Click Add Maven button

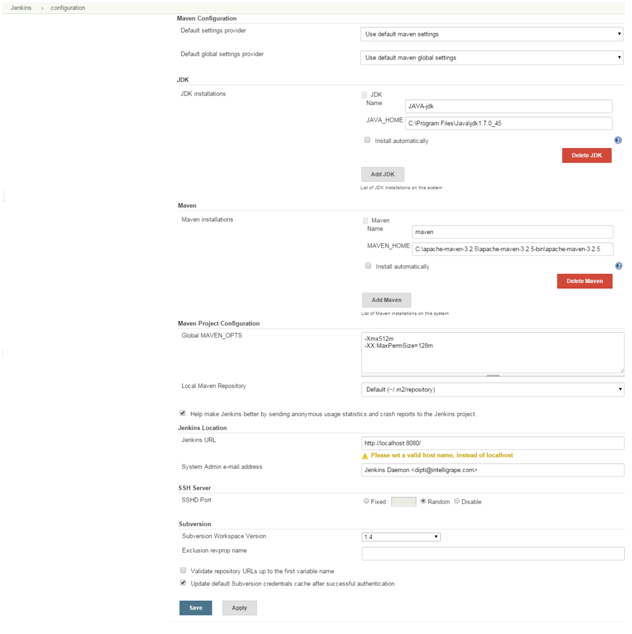click(387, 300)
